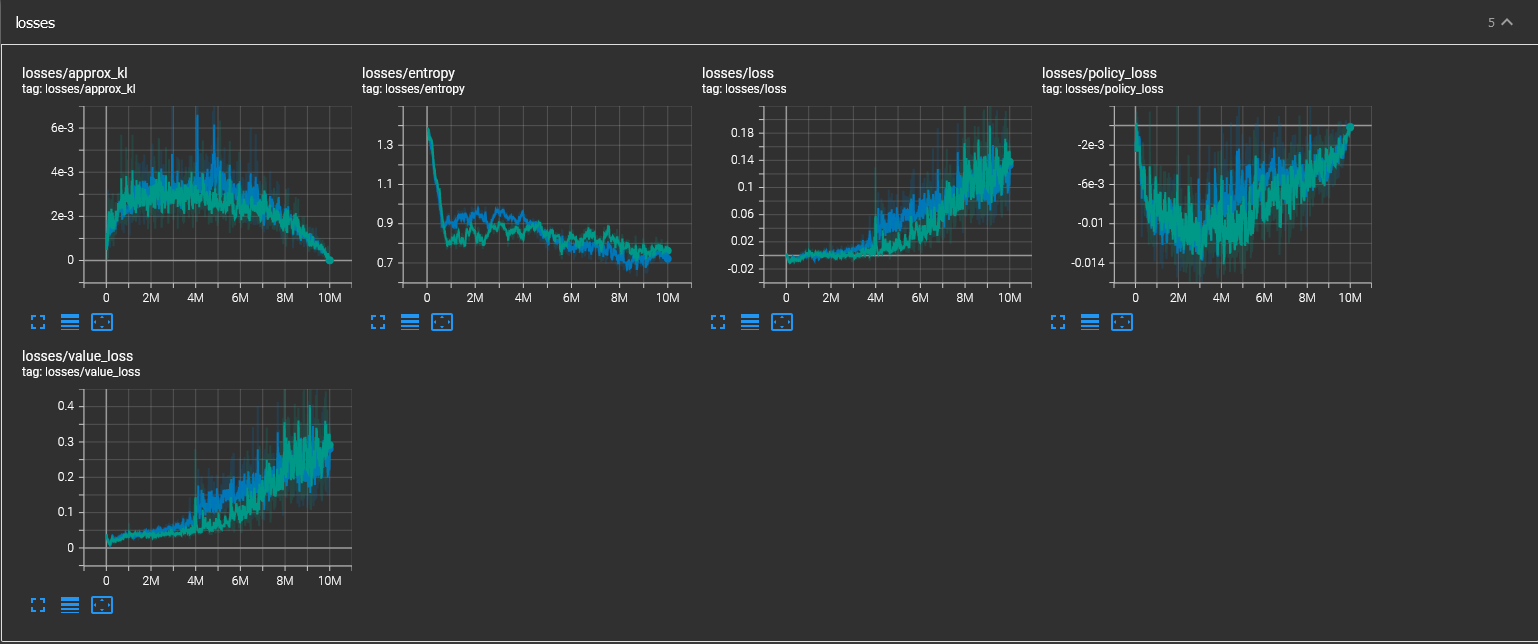
Task: Click the losses/loss line chart plot
Action: [x=897, y=194]
